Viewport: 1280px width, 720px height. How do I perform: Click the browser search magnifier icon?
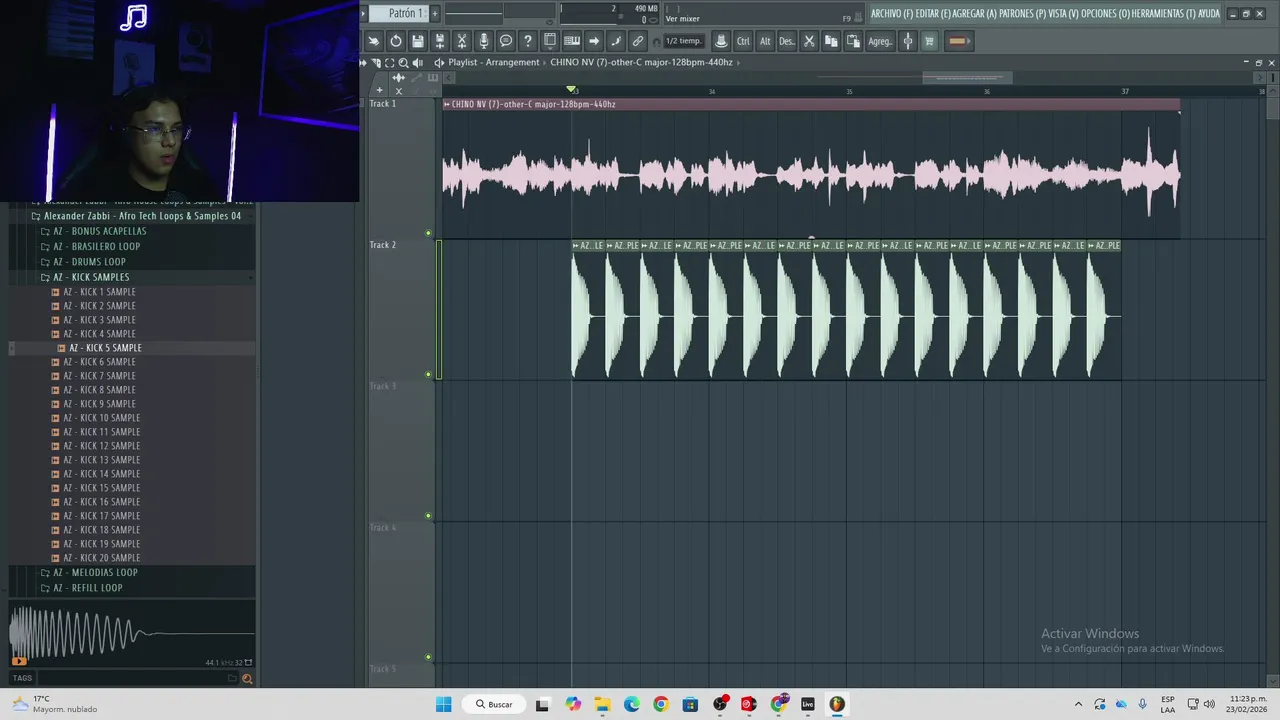point(247,678)
